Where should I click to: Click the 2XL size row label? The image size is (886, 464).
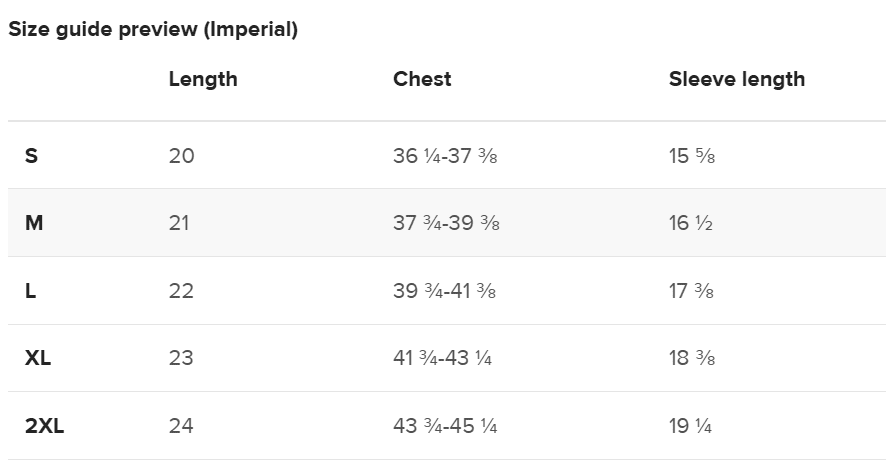pos(45,426)
